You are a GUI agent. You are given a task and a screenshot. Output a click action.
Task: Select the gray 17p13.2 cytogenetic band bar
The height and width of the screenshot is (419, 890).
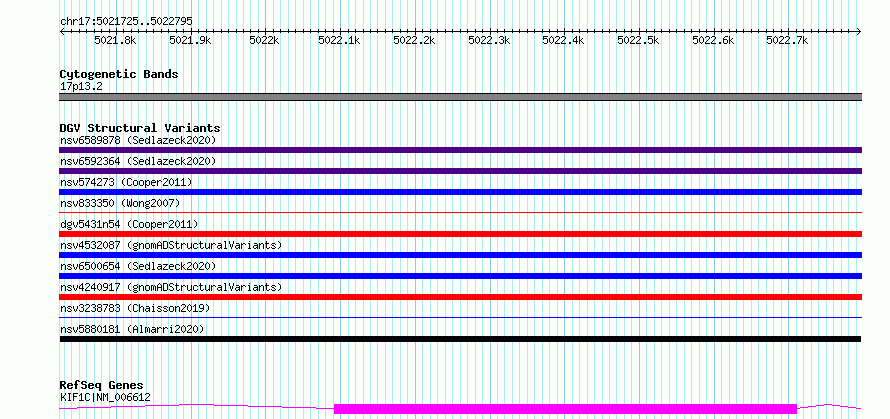tap(460, 97)
